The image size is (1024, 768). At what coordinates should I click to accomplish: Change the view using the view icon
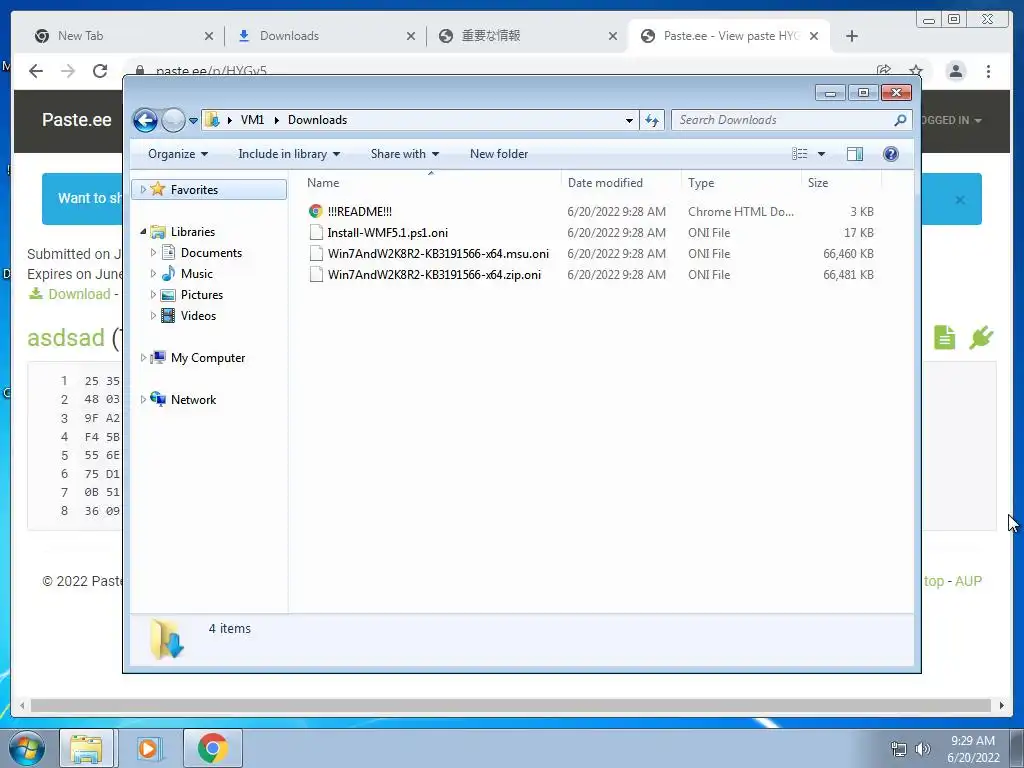799,154
